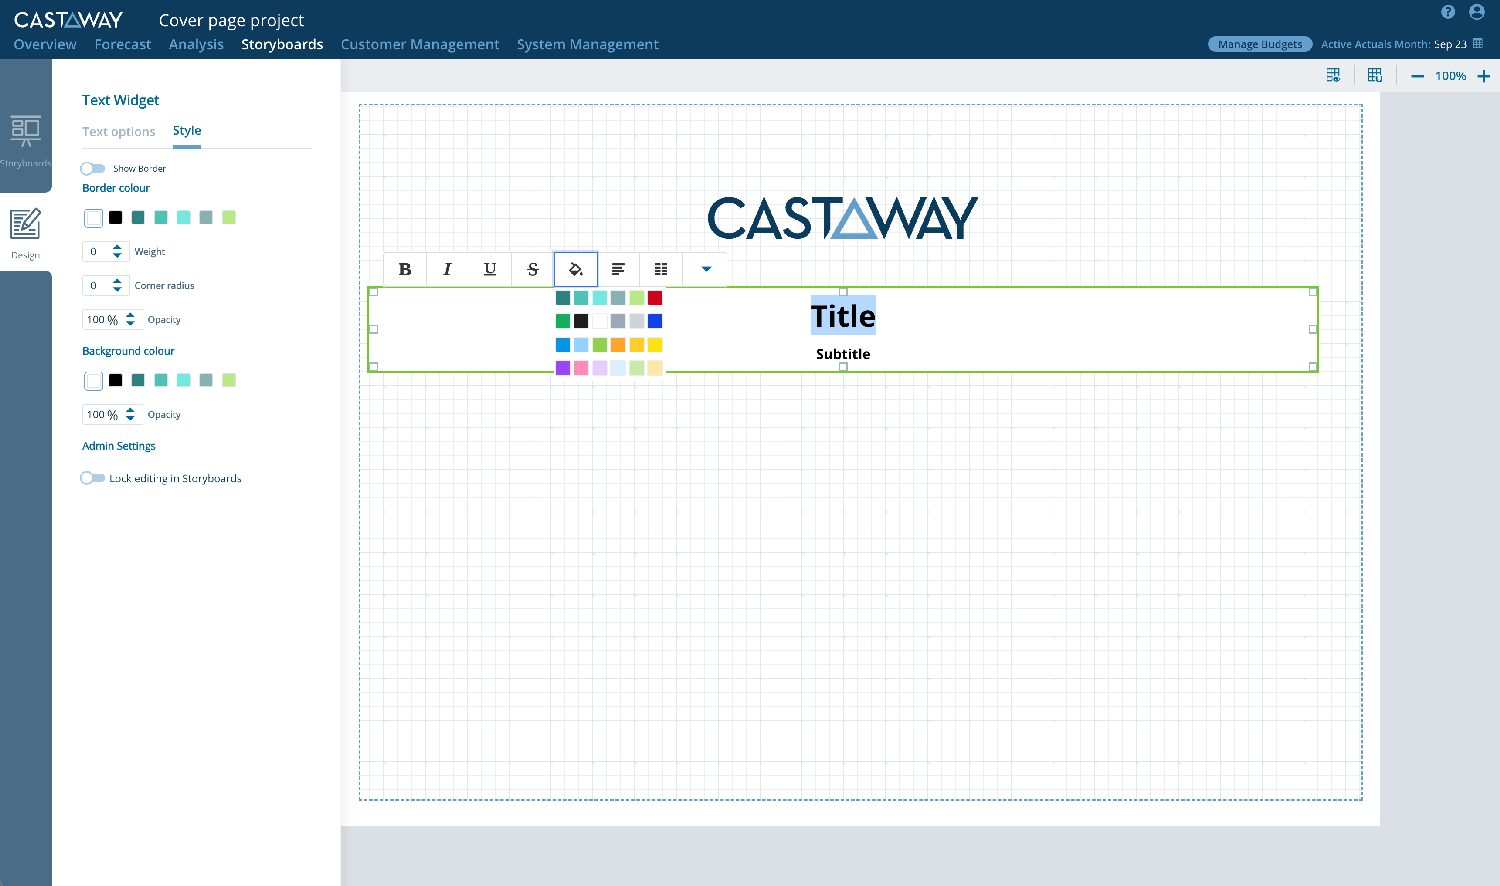Click the list formatting icon
The width and height of the screenshot is (1500, 886).
tap(661, 269)
